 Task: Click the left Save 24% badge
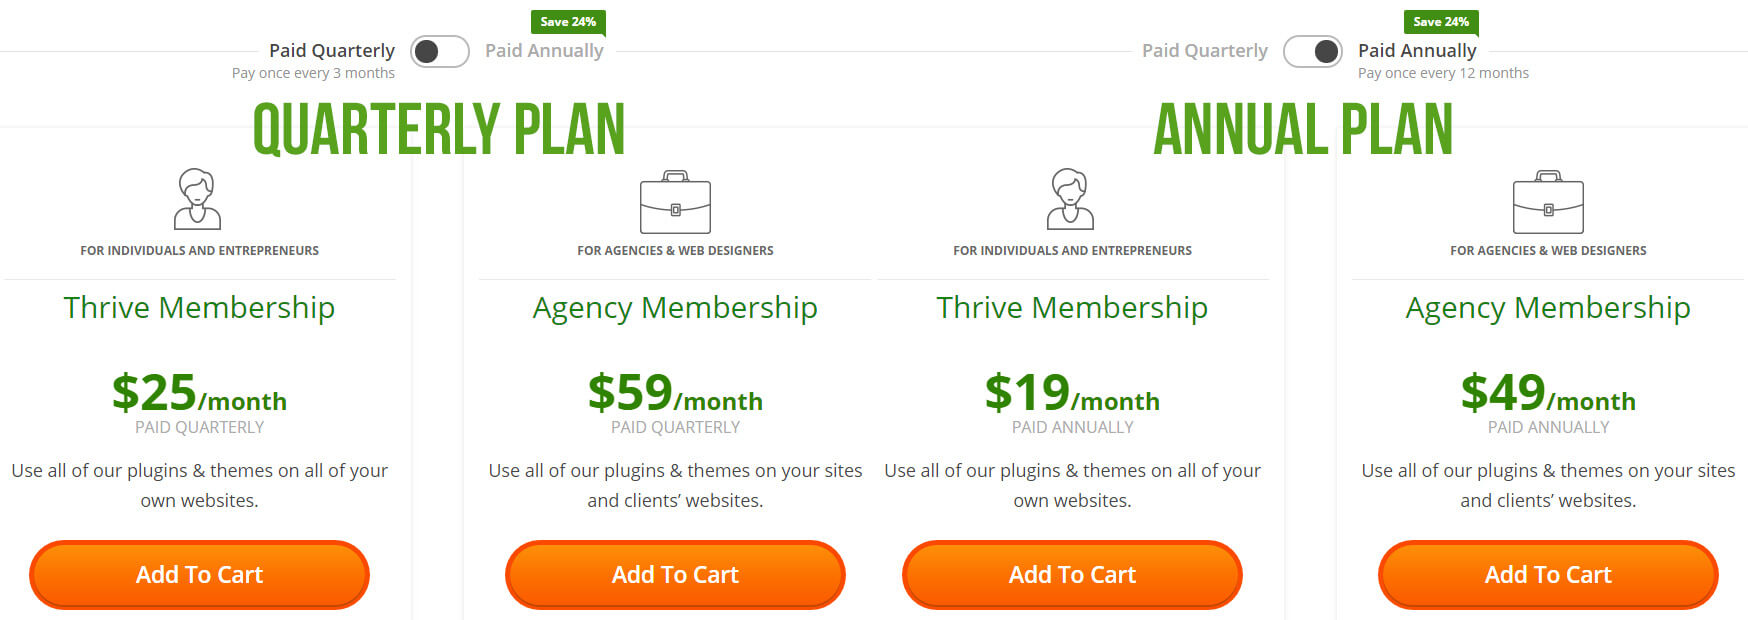(568, 22)
